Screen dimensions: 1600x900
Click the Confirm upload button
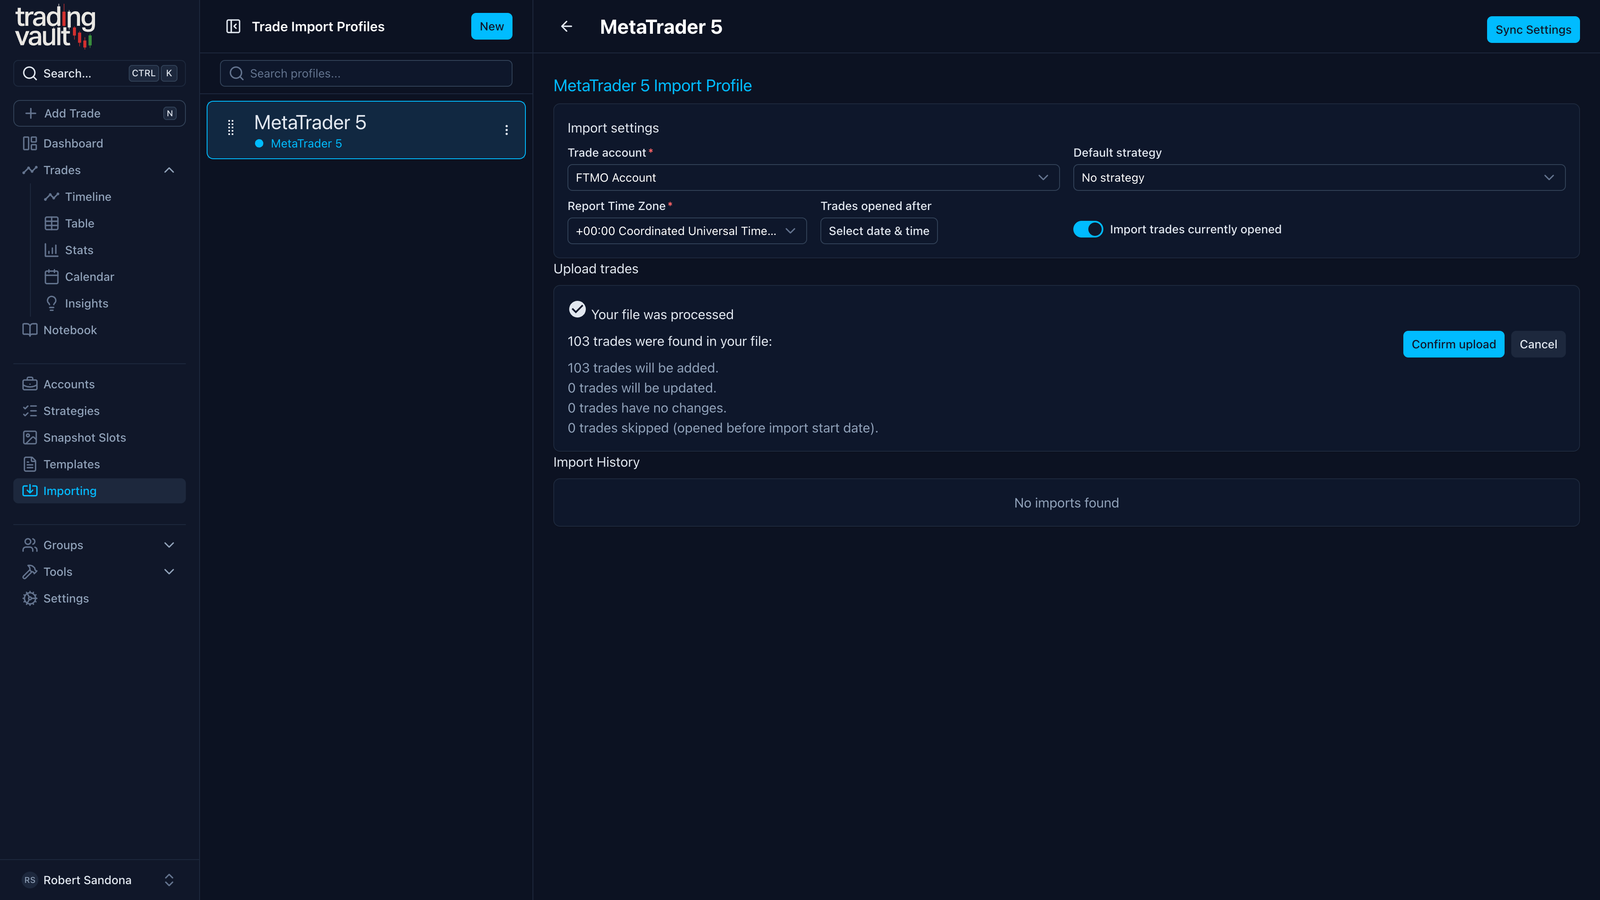tap(1453, 344)
